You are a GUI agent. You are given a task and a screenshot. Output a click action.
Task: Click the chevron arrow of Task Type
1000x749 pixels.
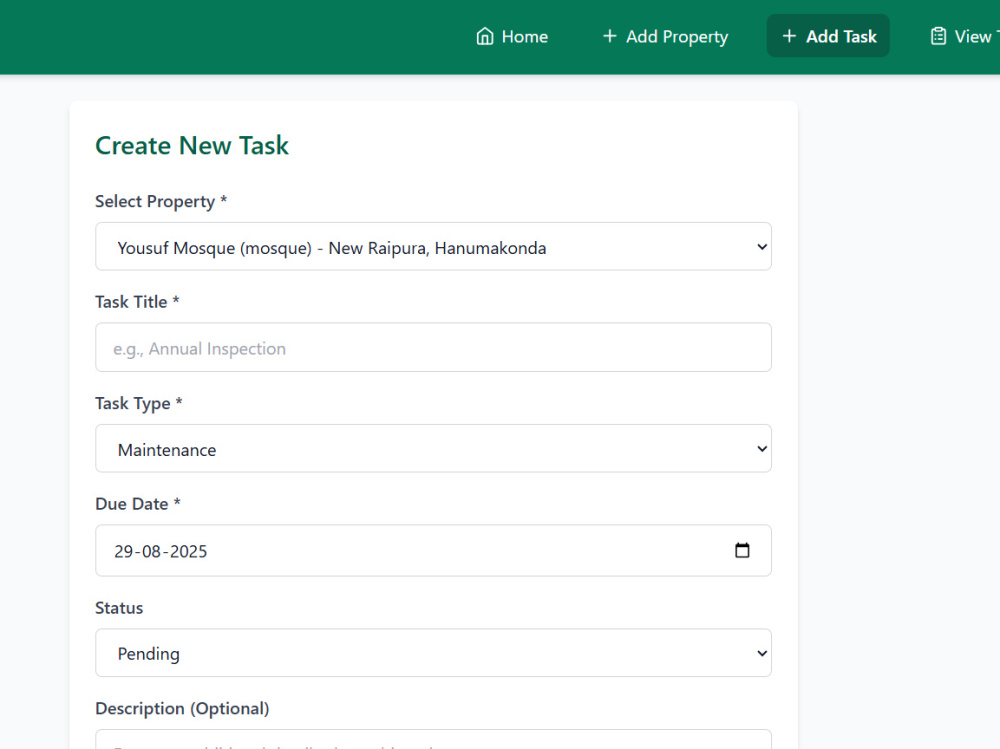click(x=761, y=449)
